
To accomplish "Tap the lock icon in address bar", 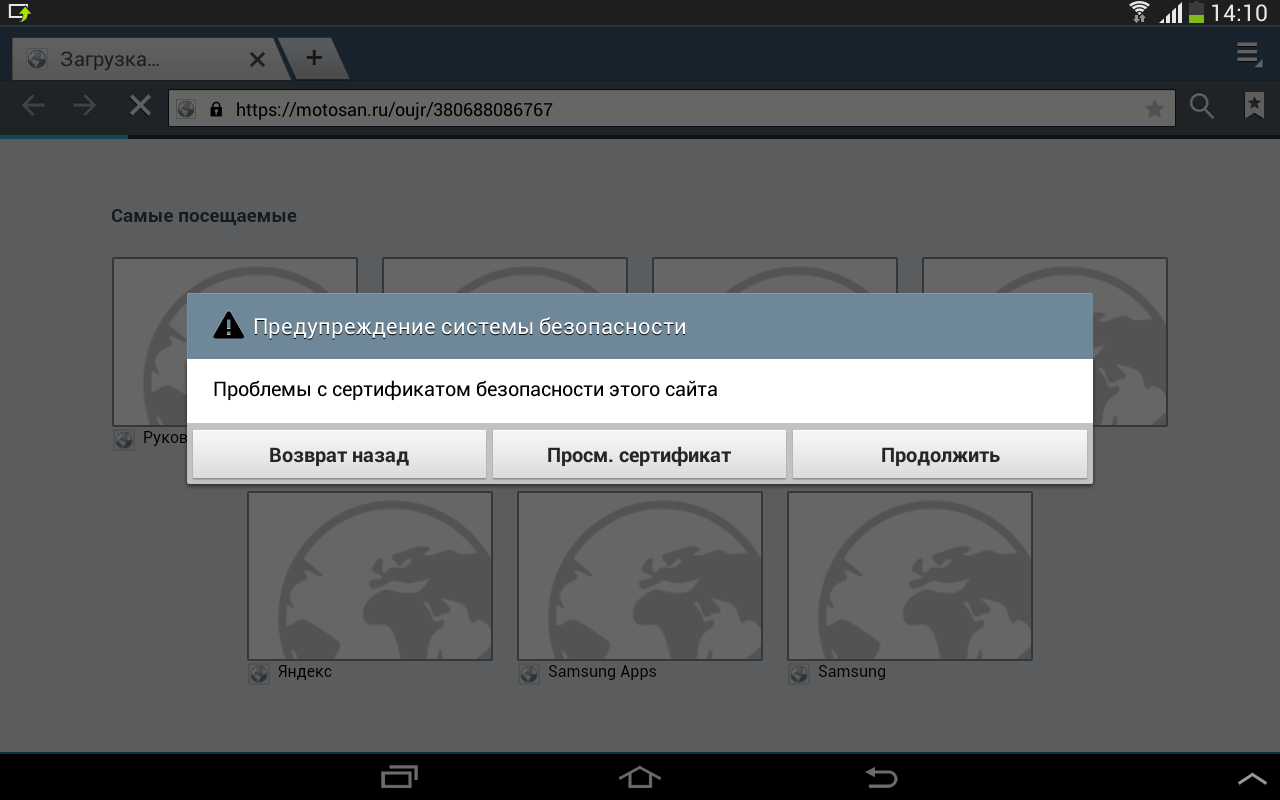I will point(215,109).
